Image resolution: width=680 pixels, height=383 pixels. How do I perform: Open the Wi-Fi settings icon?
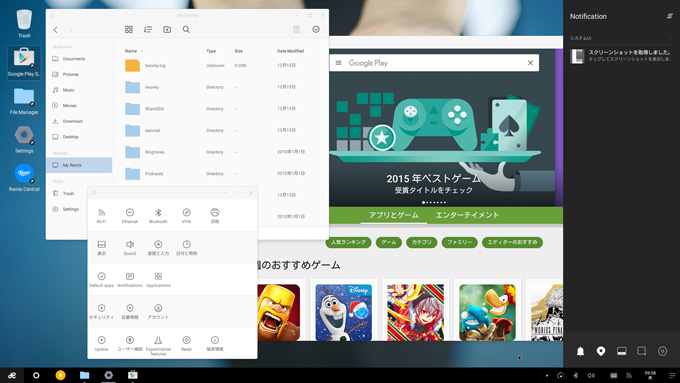101,215
